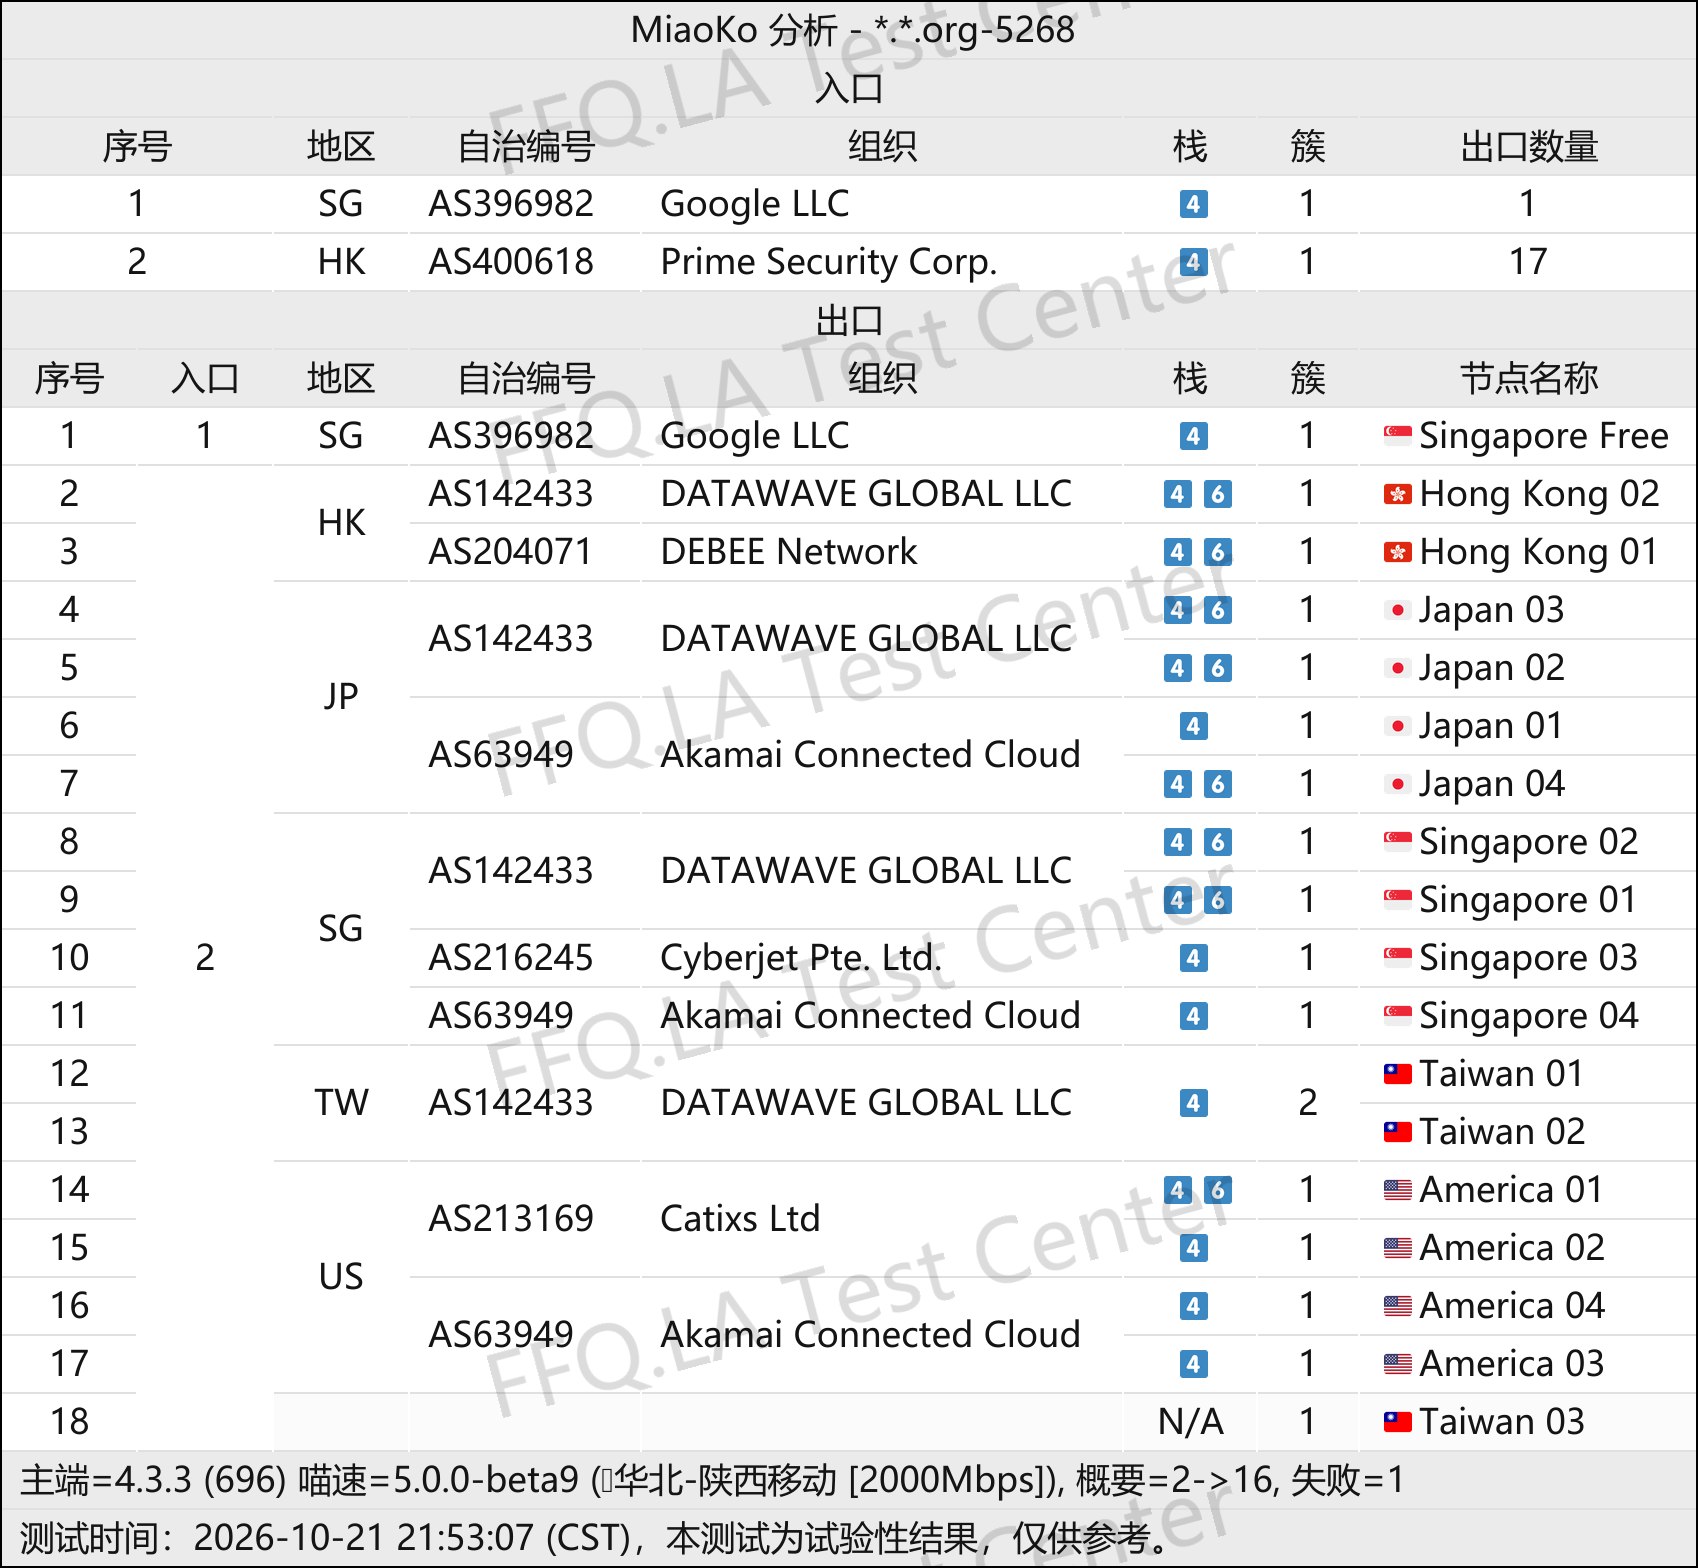Click the IPv6 badge in the Japan 04 row
This screenshot has width=1698, height=1568.
click(x=1217, y=784)
